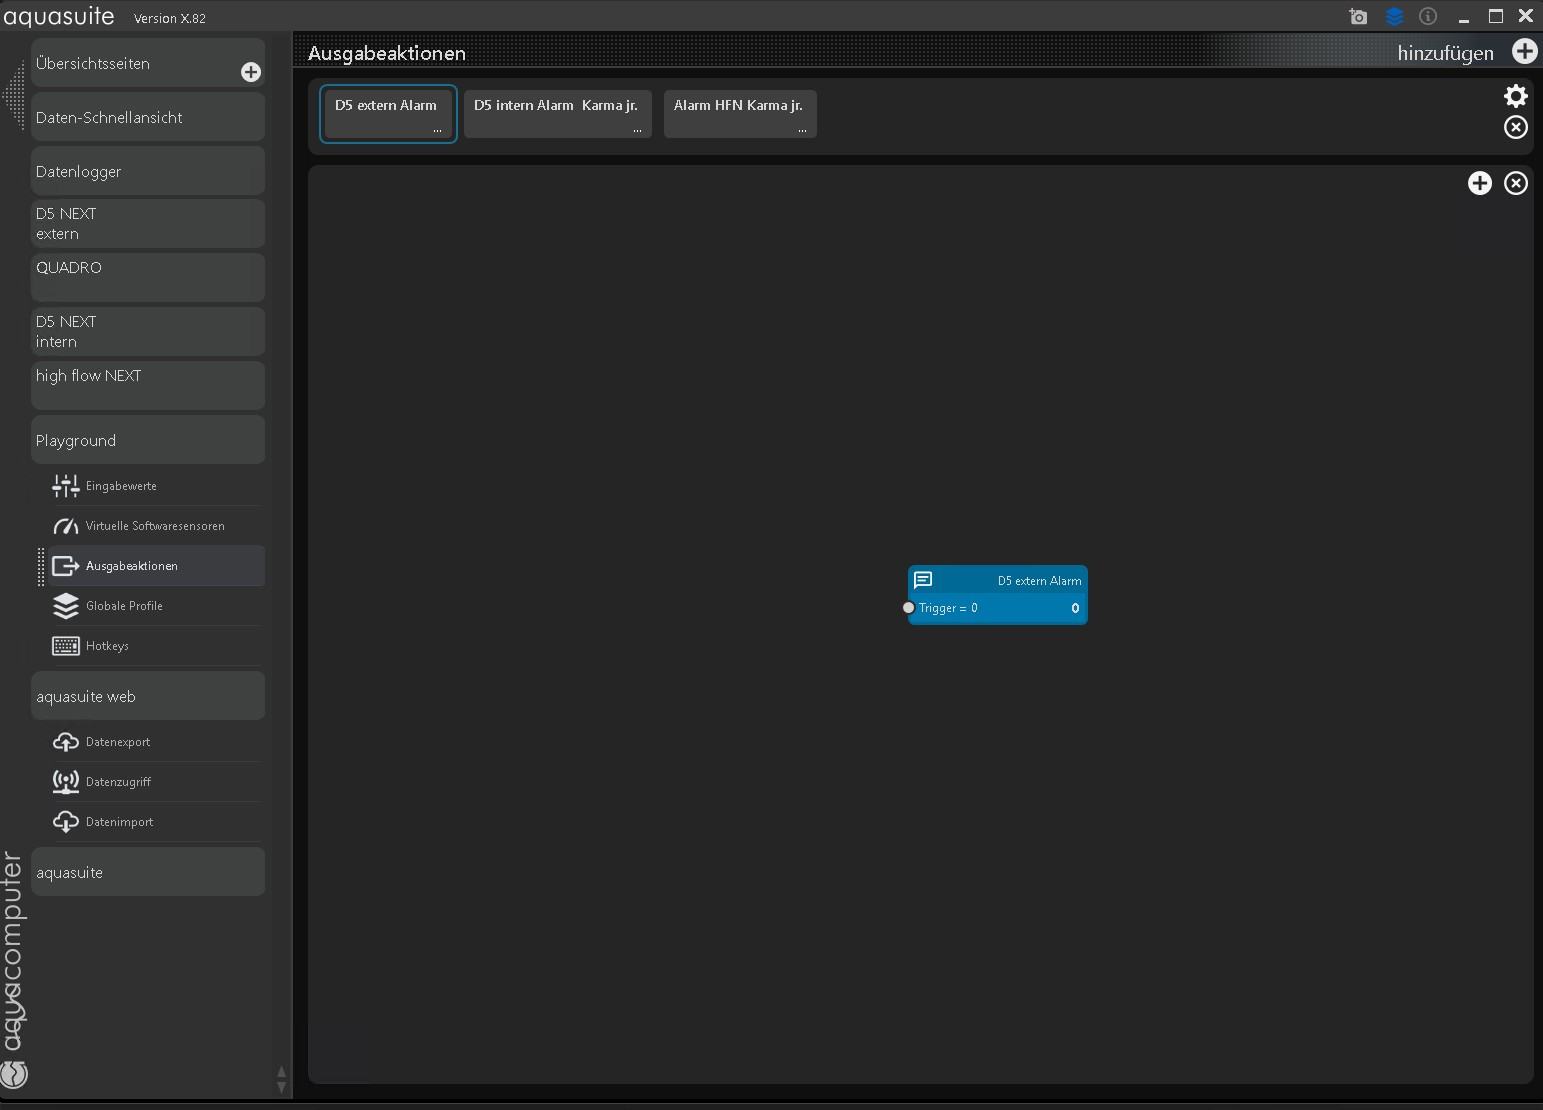This screenshot has width=1543, height=1110.
Task: Open Eingabewerte menu item
Action: pyautogui.click(x=156, y=486)
